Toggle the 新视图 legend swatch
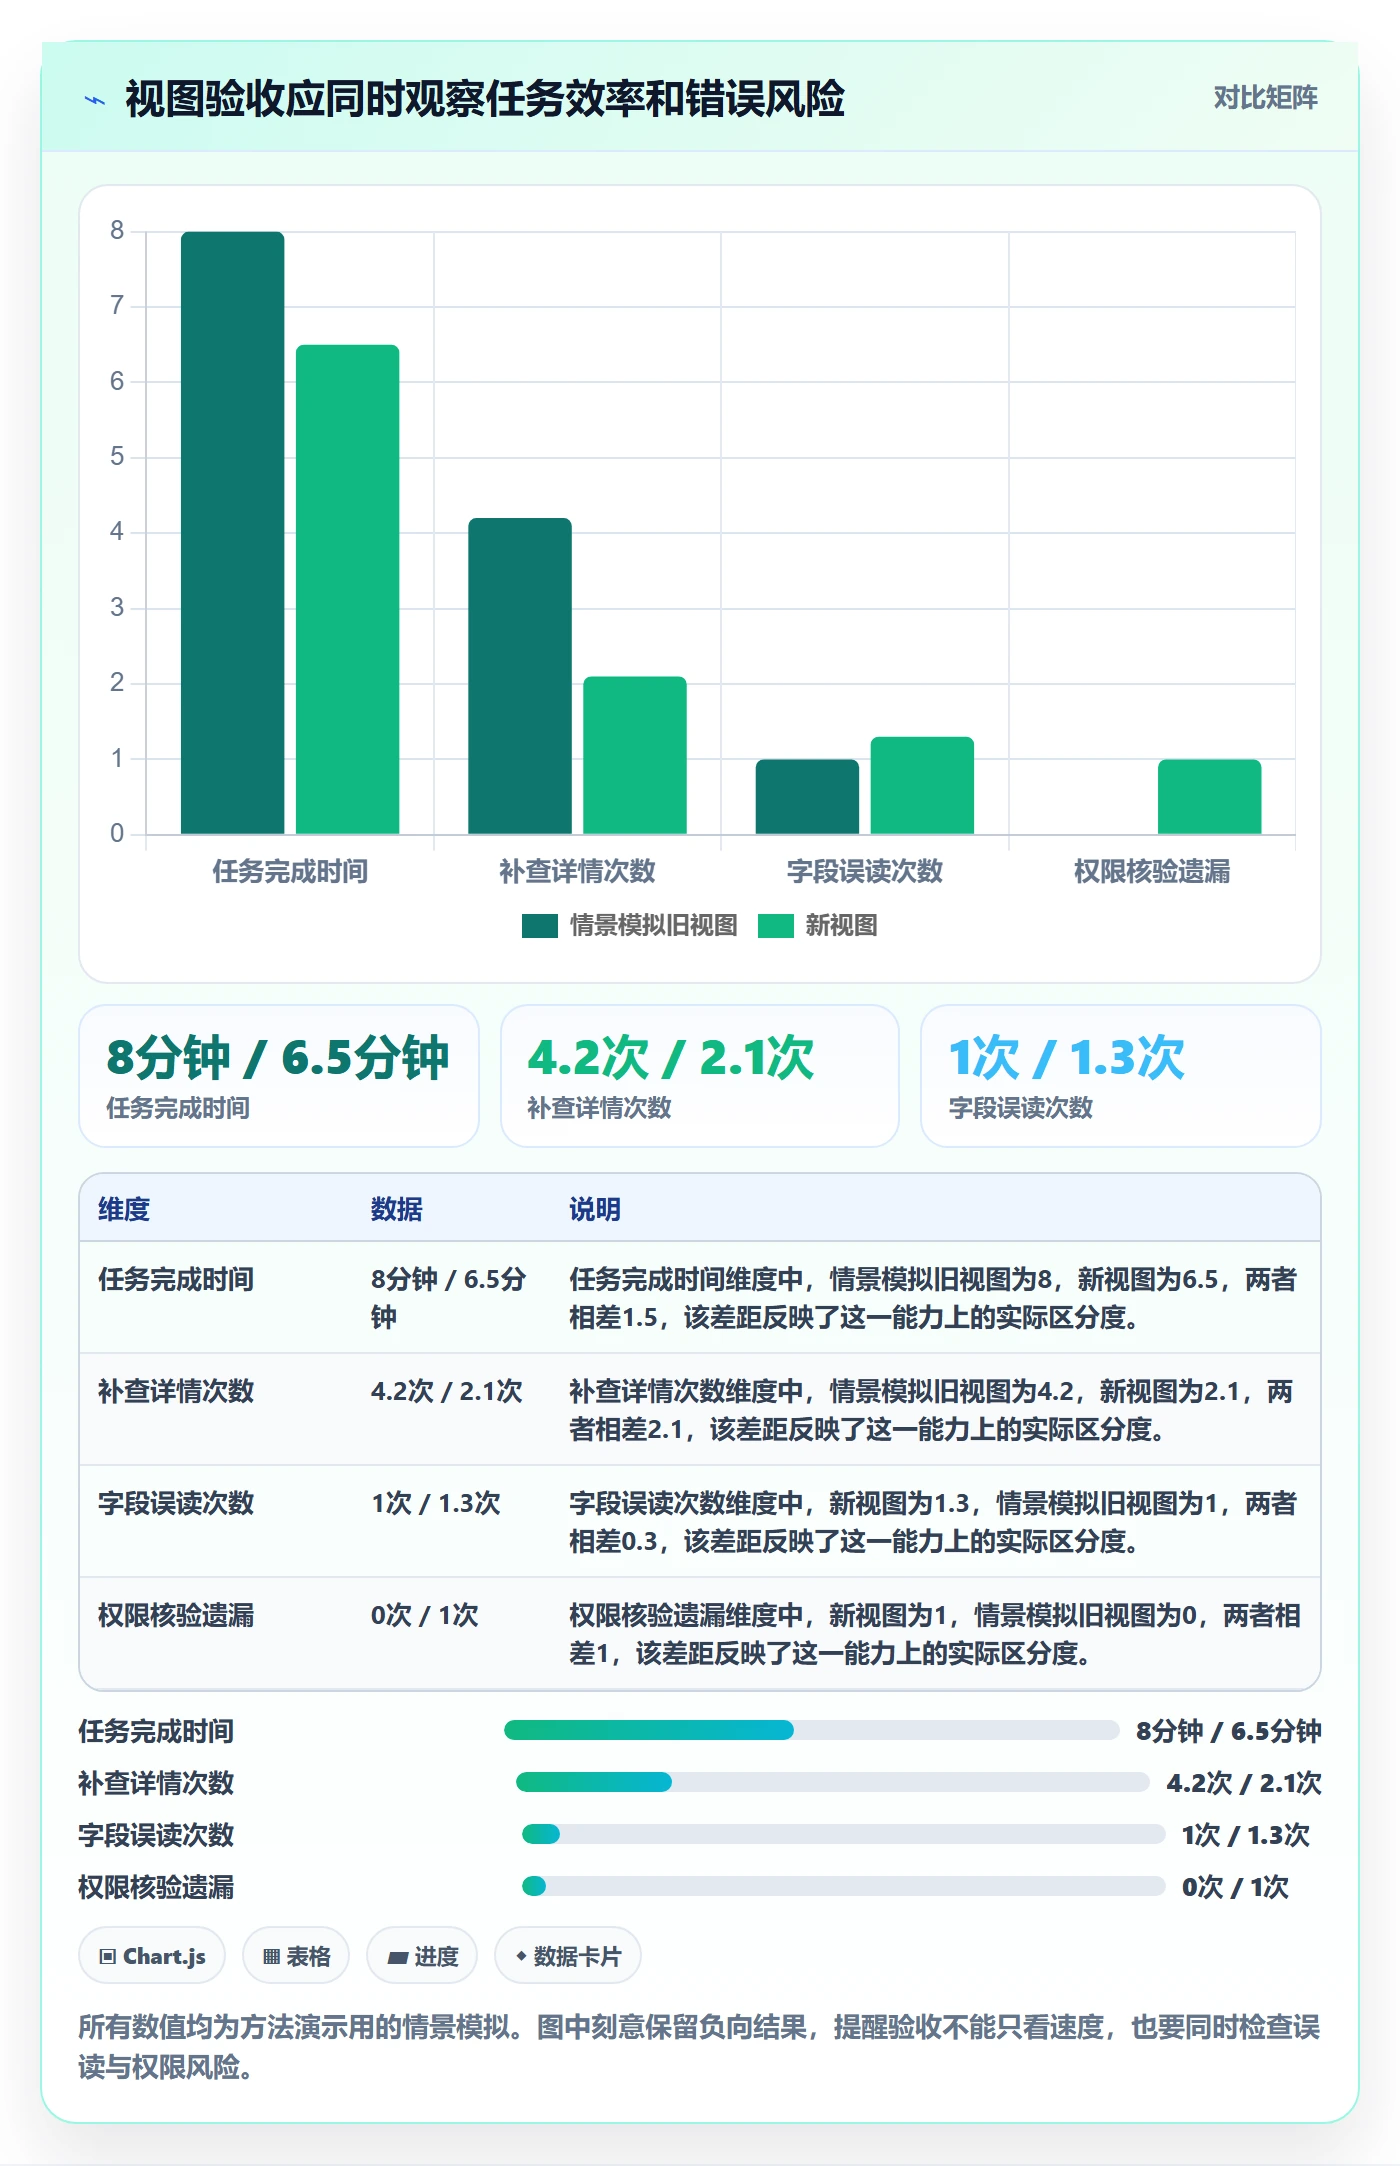The height and width of the screenshot is (2166, 1400). click(x=775, y=926)
